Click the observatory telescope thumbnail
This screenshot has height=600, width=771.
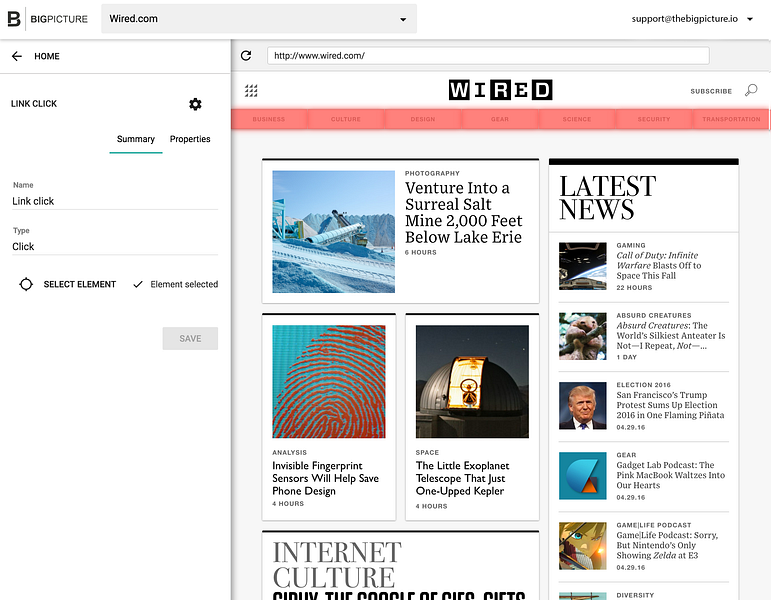click(472, 382)
